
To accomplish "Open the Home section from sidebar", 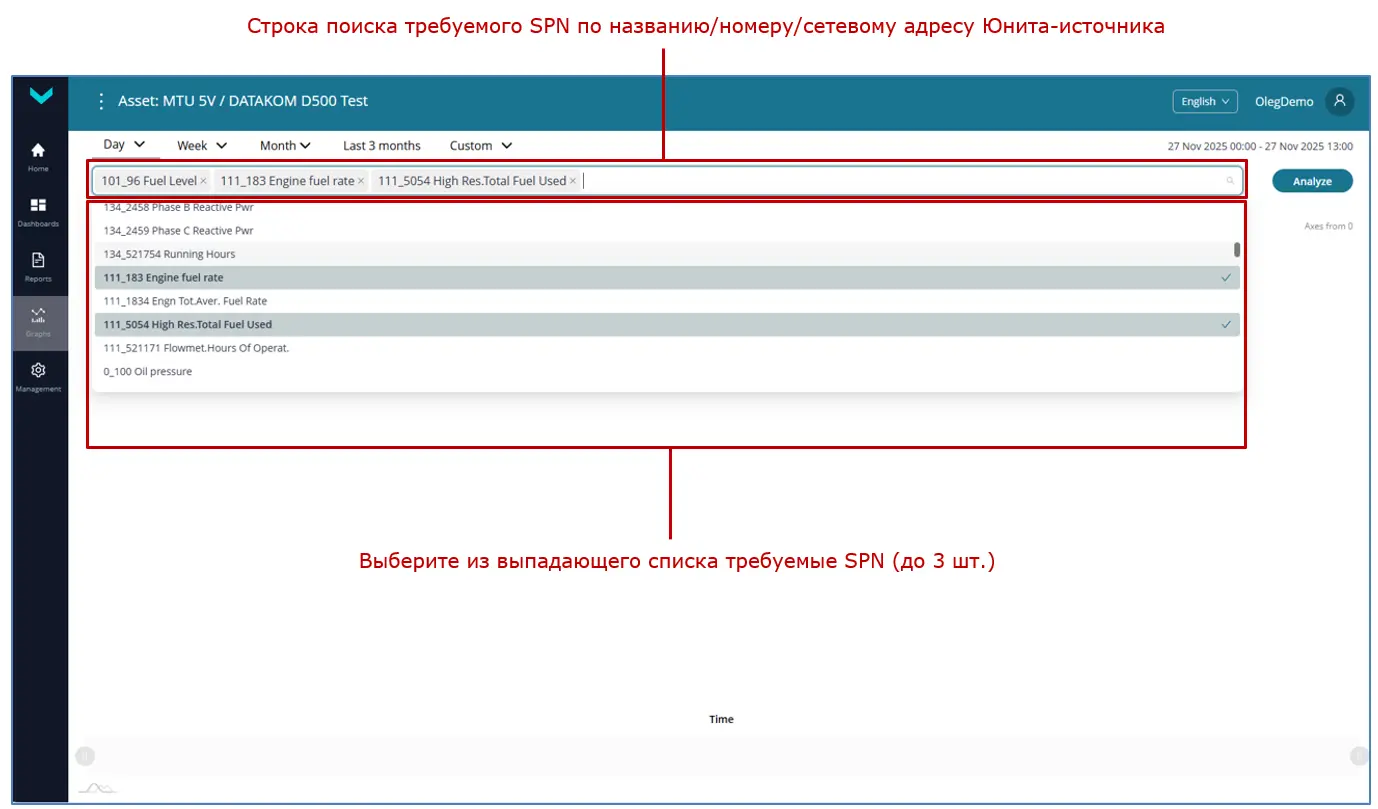I will click(x=38, y=151).
